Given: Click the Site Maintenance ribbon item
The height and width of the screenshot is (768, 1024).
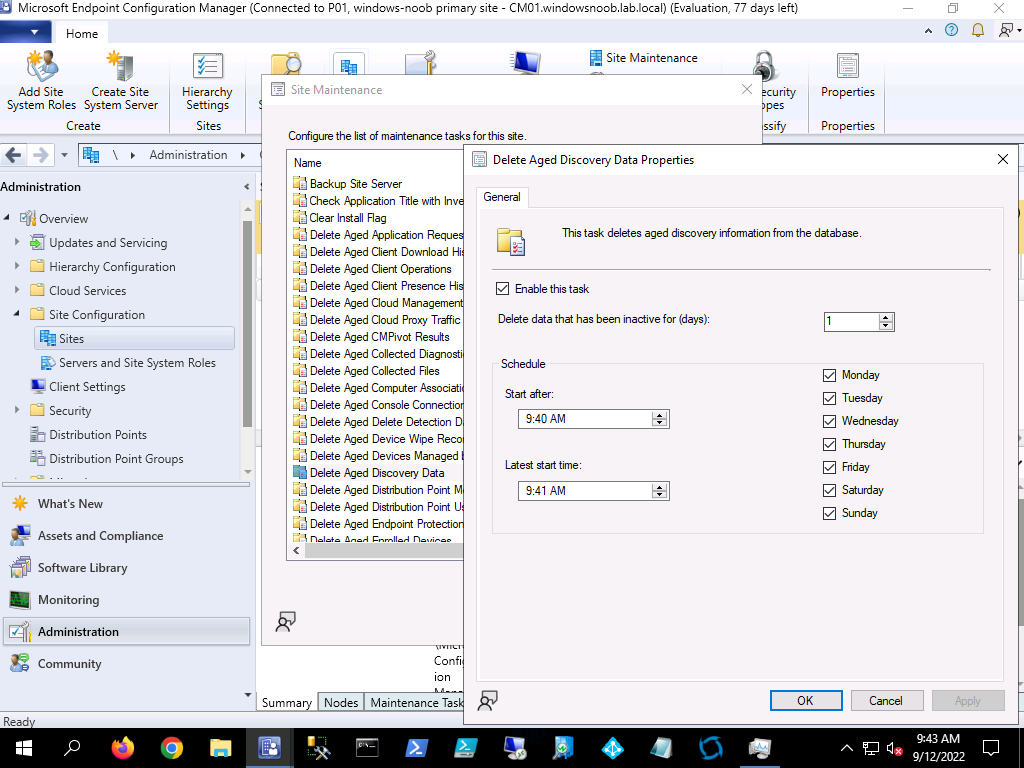Looking at the screenshot, I should pos(643,57).
